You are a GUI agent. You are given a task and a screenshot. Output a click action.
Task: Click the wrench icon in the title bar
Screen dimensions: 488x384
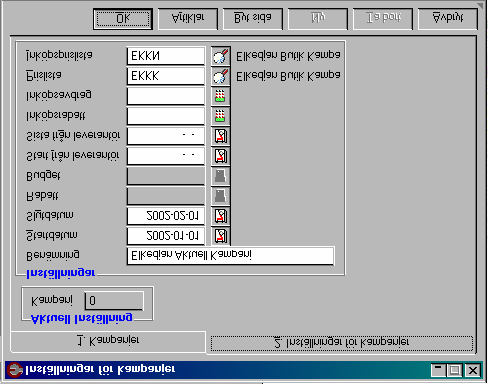14,370
